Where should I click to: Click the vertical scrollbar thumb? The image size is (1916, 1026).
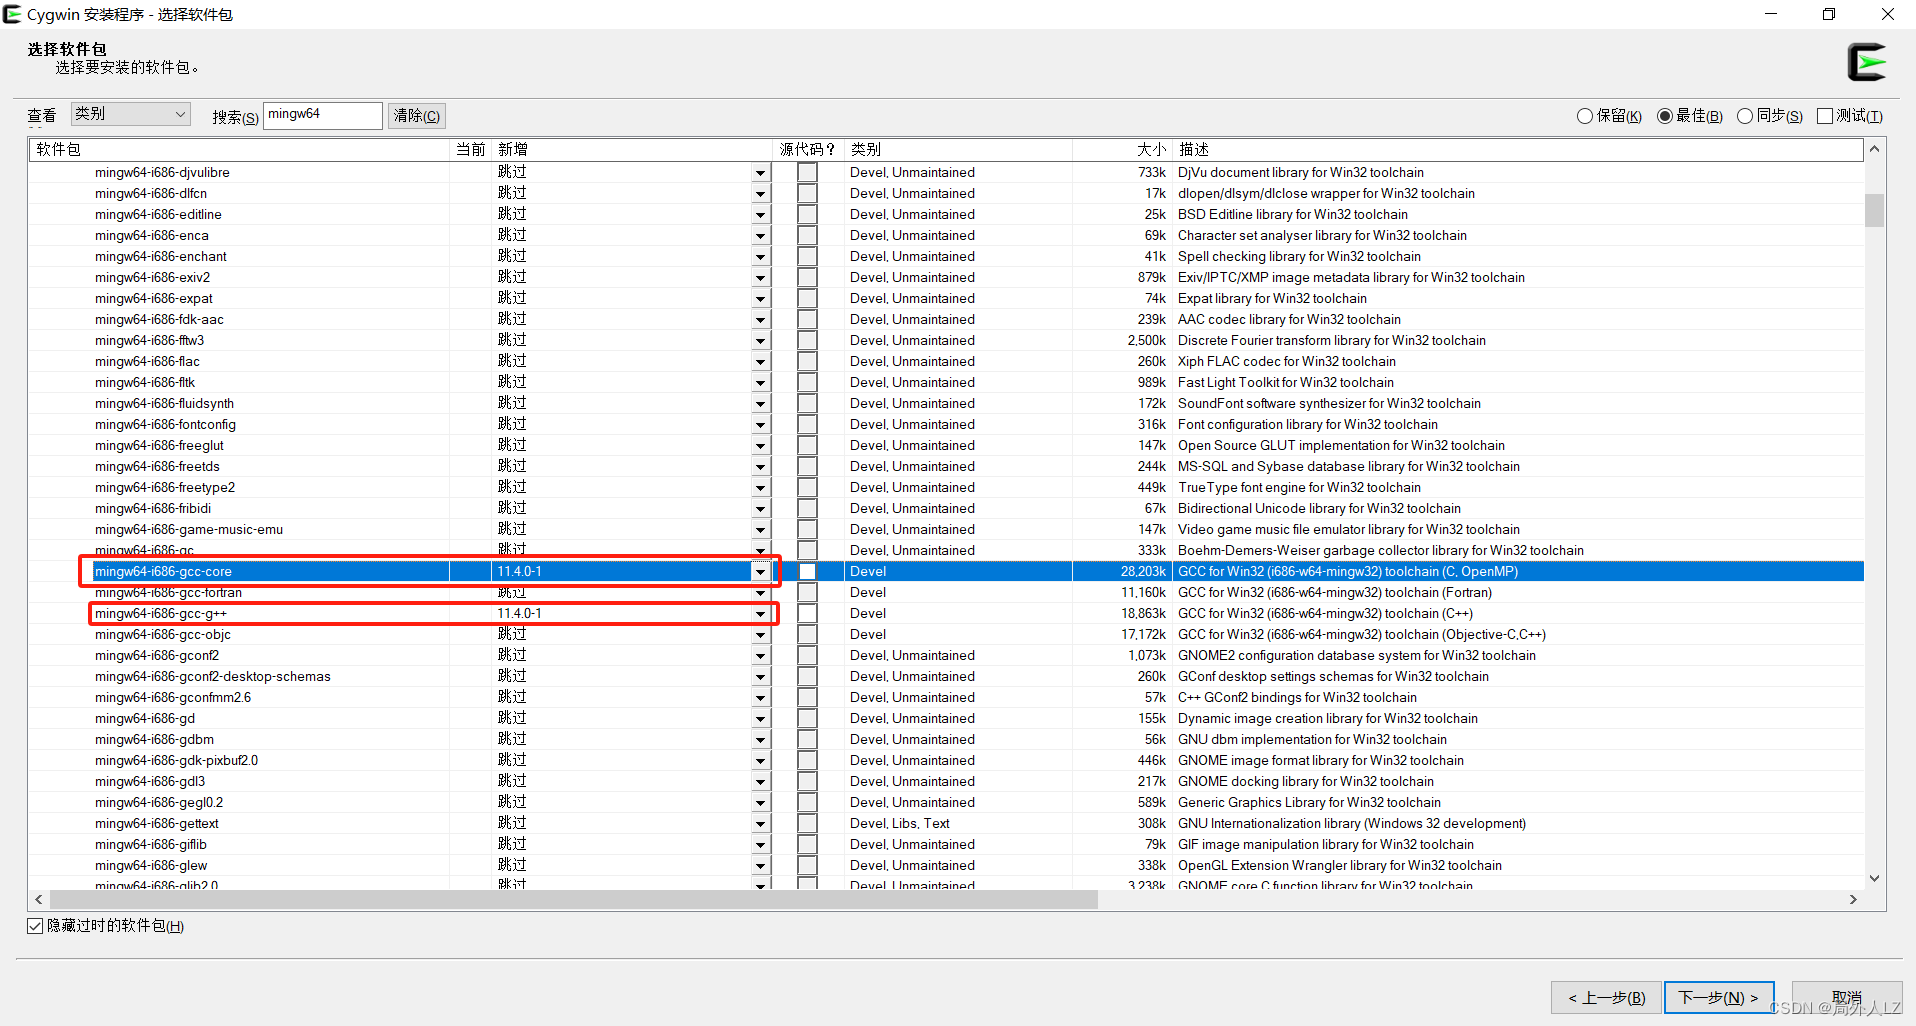1874,210
